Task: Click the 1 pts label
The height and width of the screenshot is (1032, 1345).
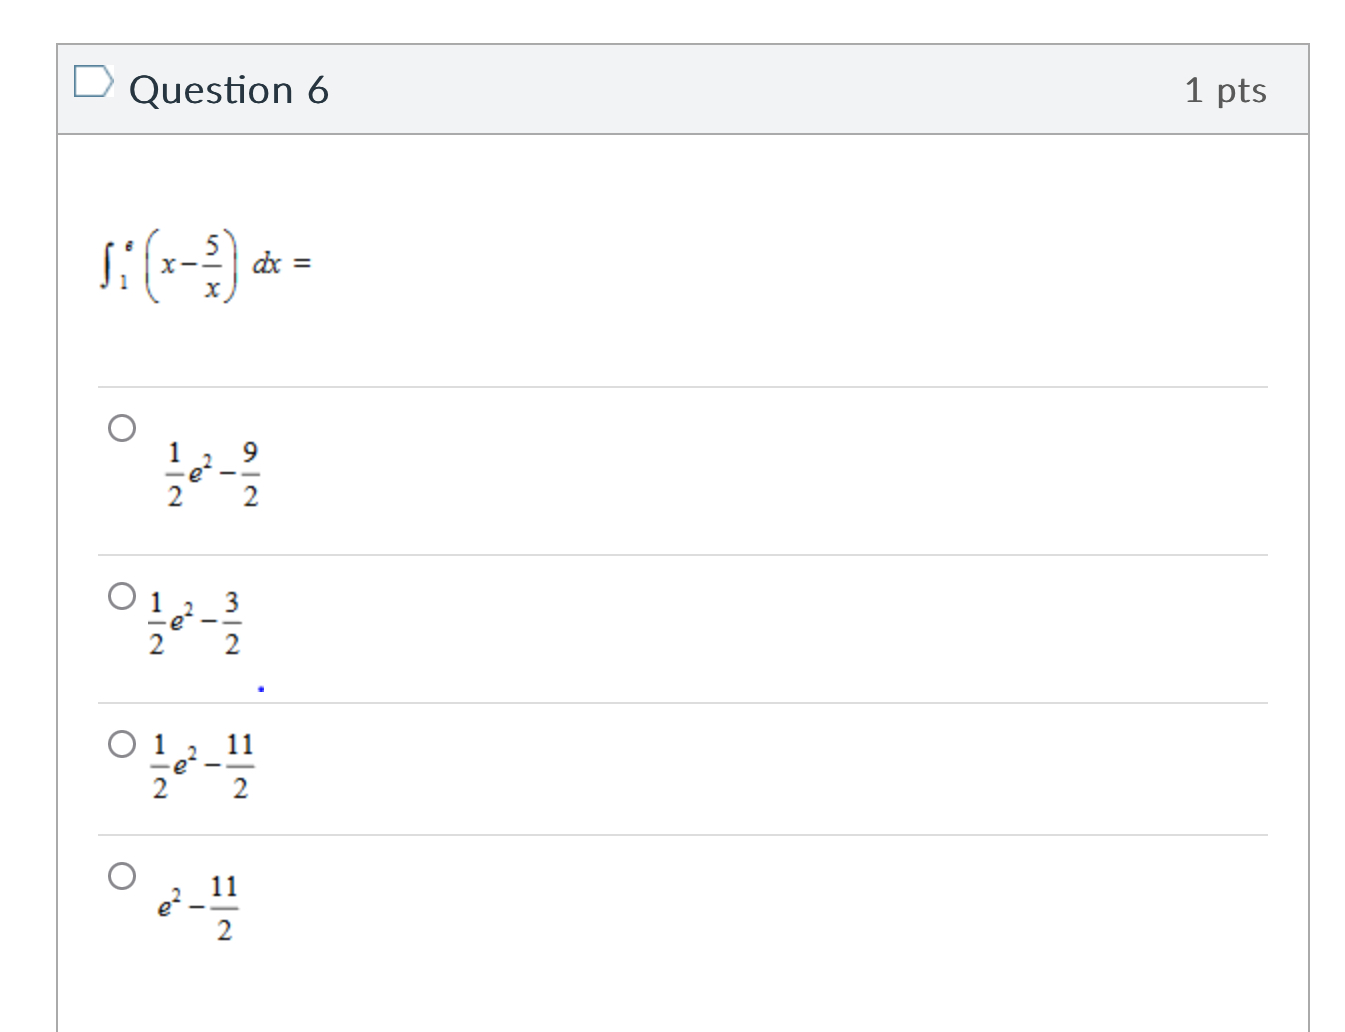Action: click(x=1227, y=89)
